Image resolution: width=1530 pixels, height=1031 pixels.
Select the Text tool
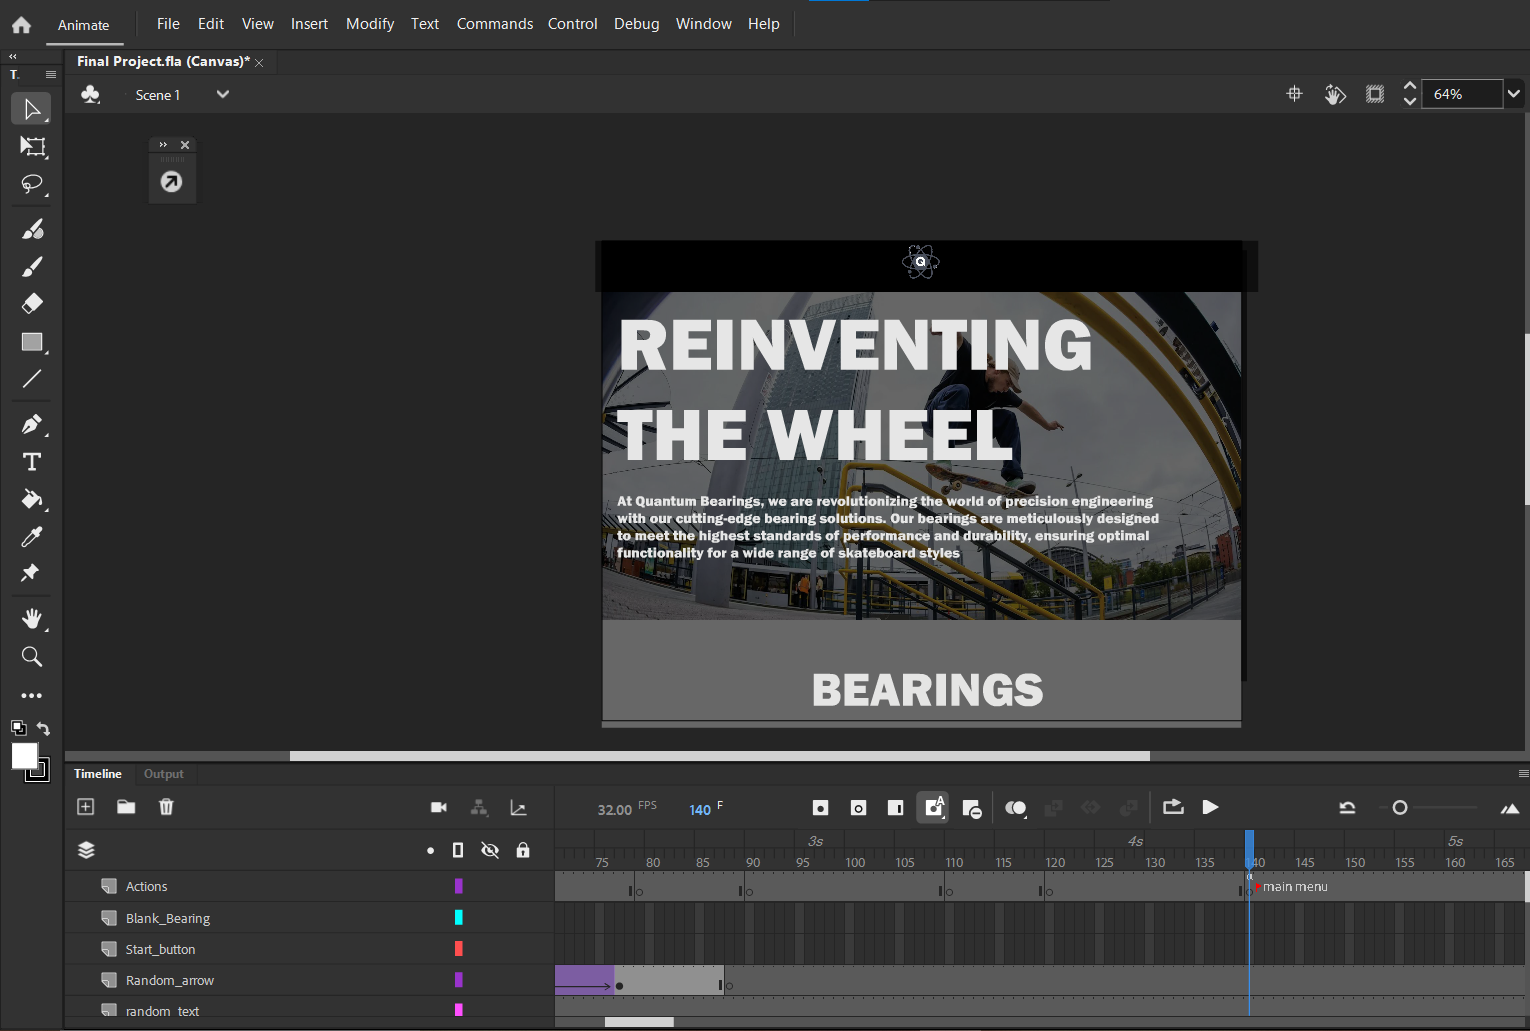click(x=32, y=462)
